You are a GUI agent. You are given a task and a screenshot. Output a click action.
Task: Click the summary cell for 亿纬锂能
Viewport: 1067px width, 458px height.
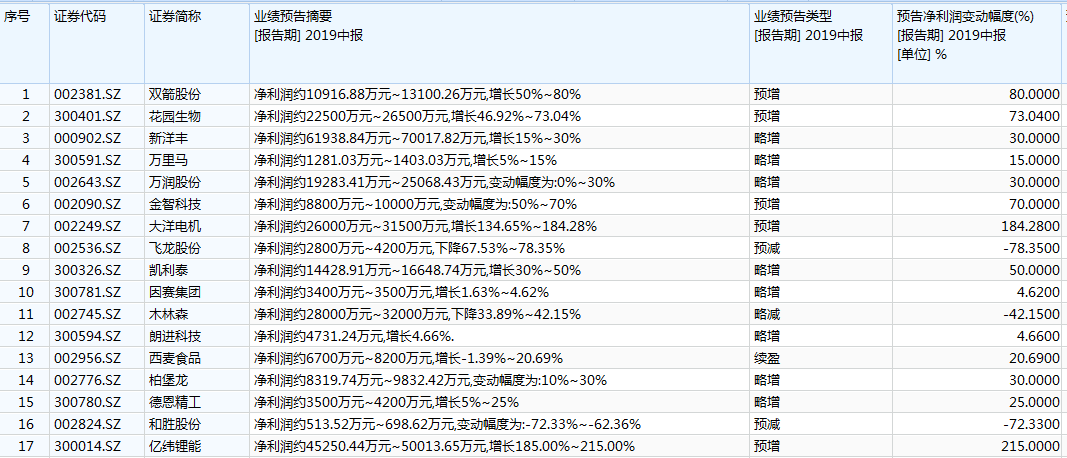click(444, 446)
